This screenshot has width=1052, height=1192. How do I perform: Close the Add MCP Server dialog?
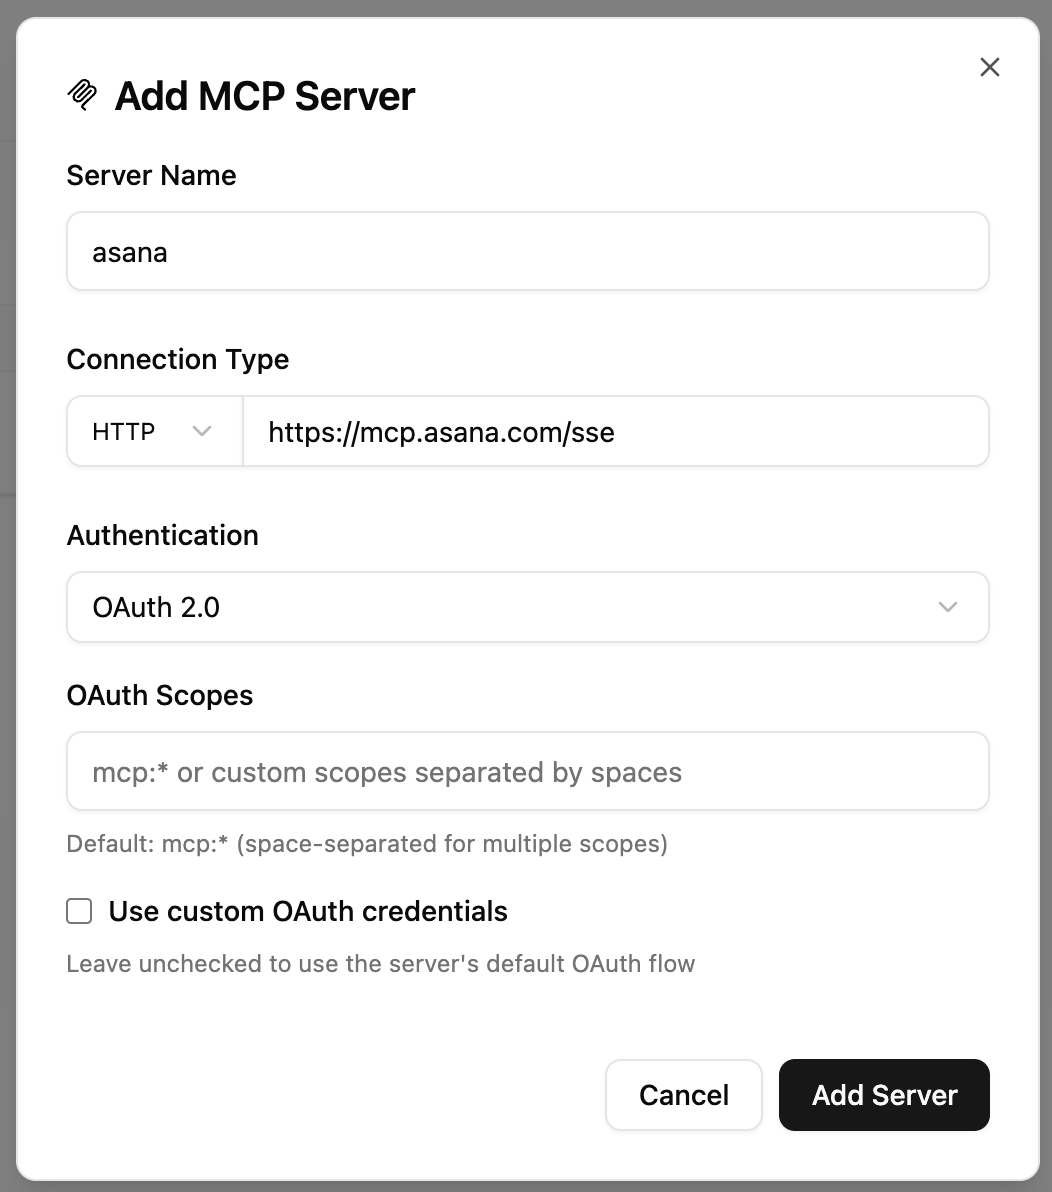(x=989, y=67)
